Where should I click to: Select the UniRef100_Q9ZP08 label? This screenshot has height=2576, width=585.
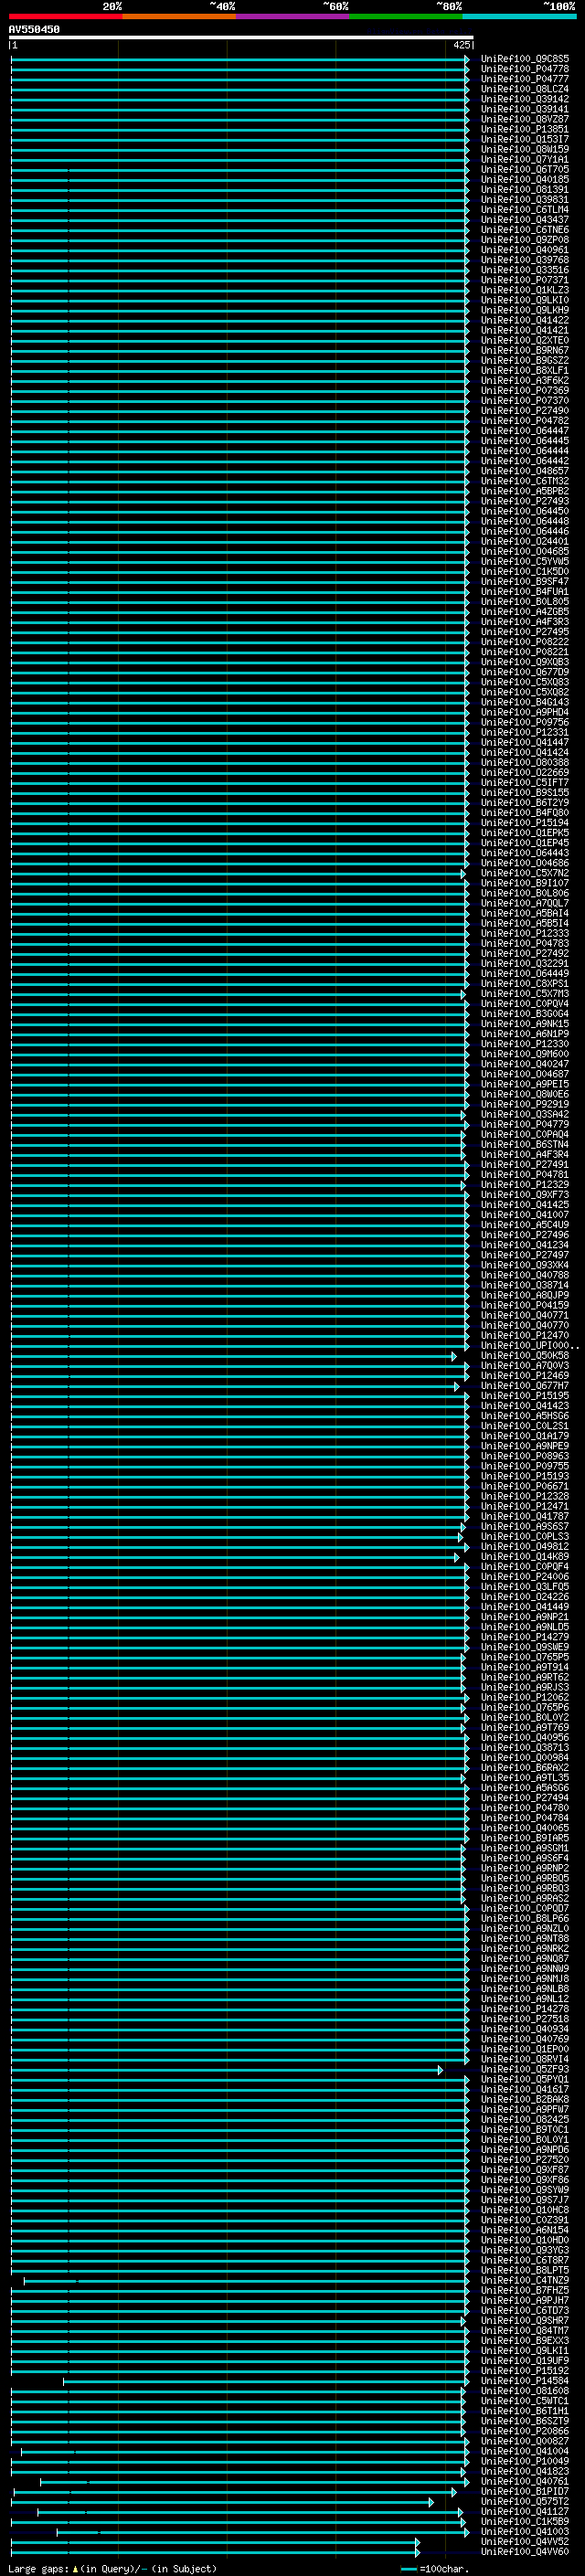click(524, 240)
